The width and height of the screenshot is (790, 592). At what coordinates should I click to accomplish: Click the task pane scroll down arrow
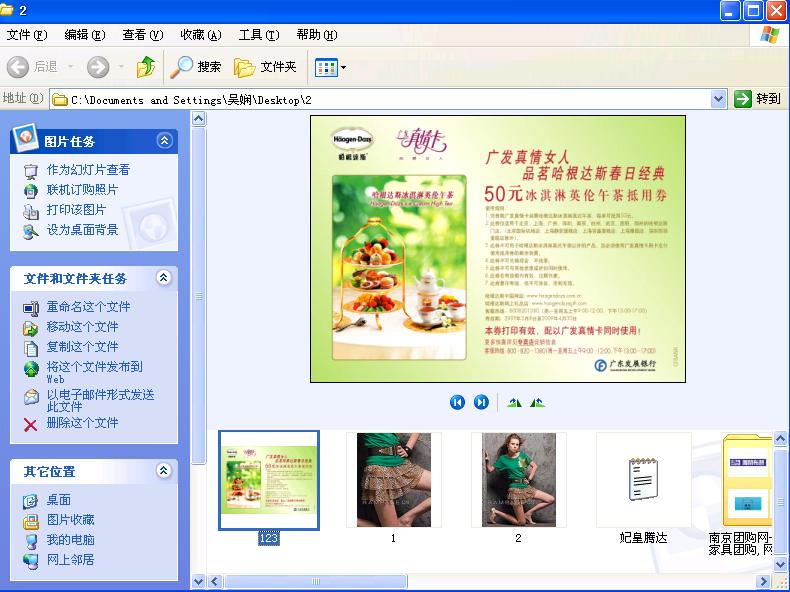(199, 581)
